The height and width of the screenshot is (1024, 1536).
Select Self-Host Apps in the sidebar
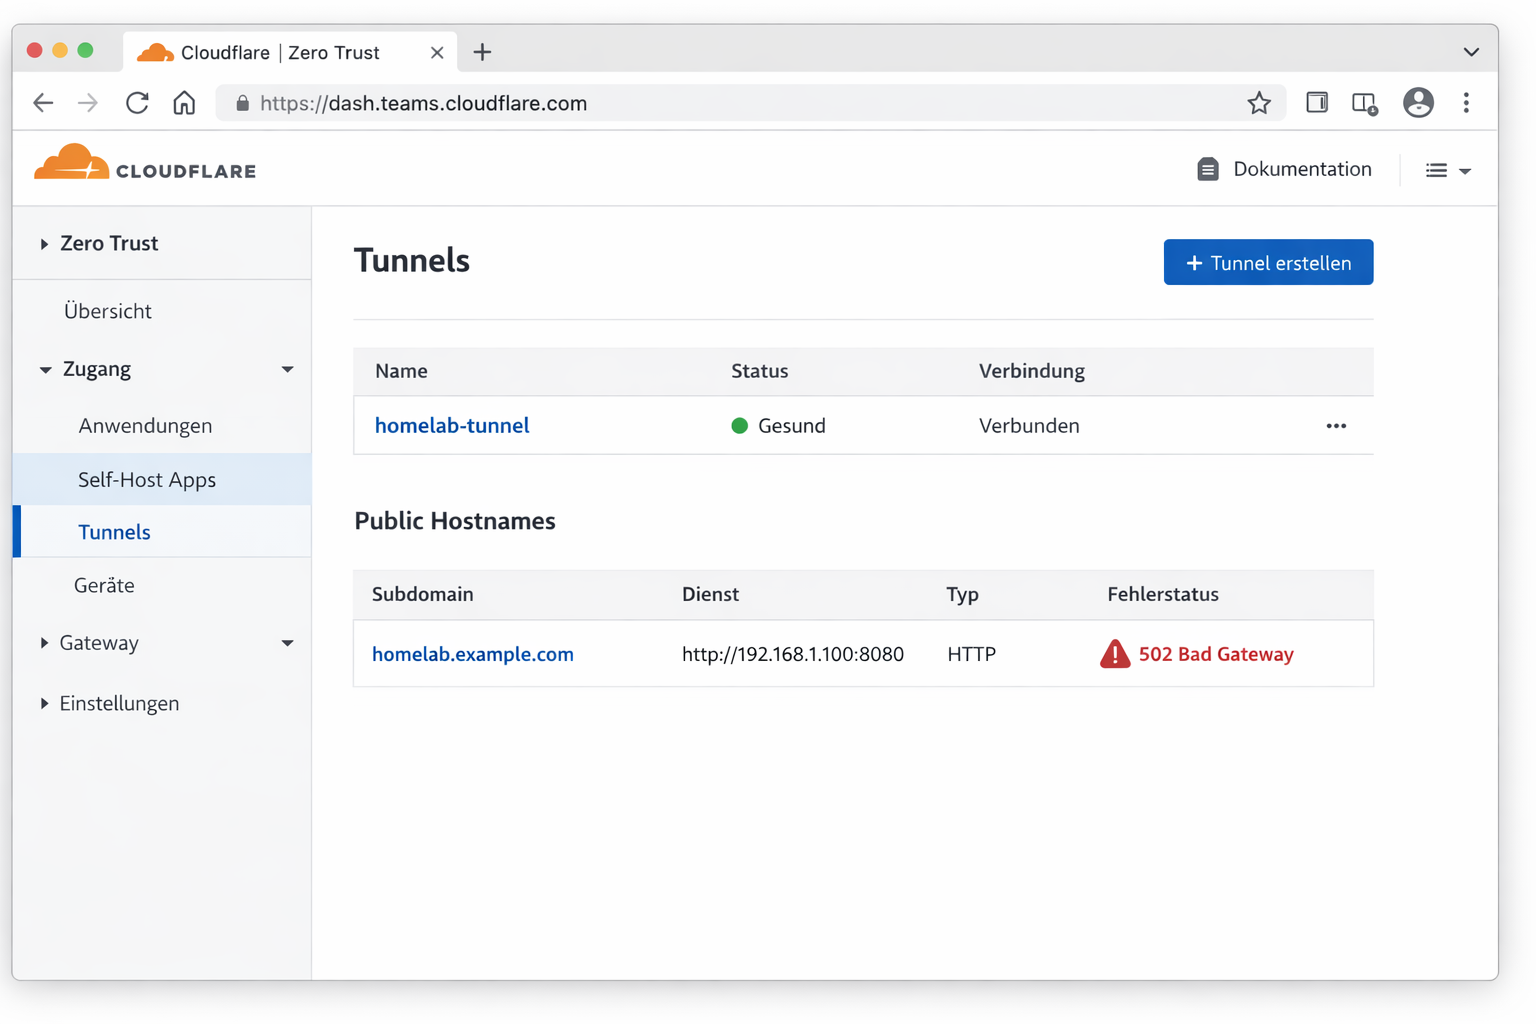[162, 479]
